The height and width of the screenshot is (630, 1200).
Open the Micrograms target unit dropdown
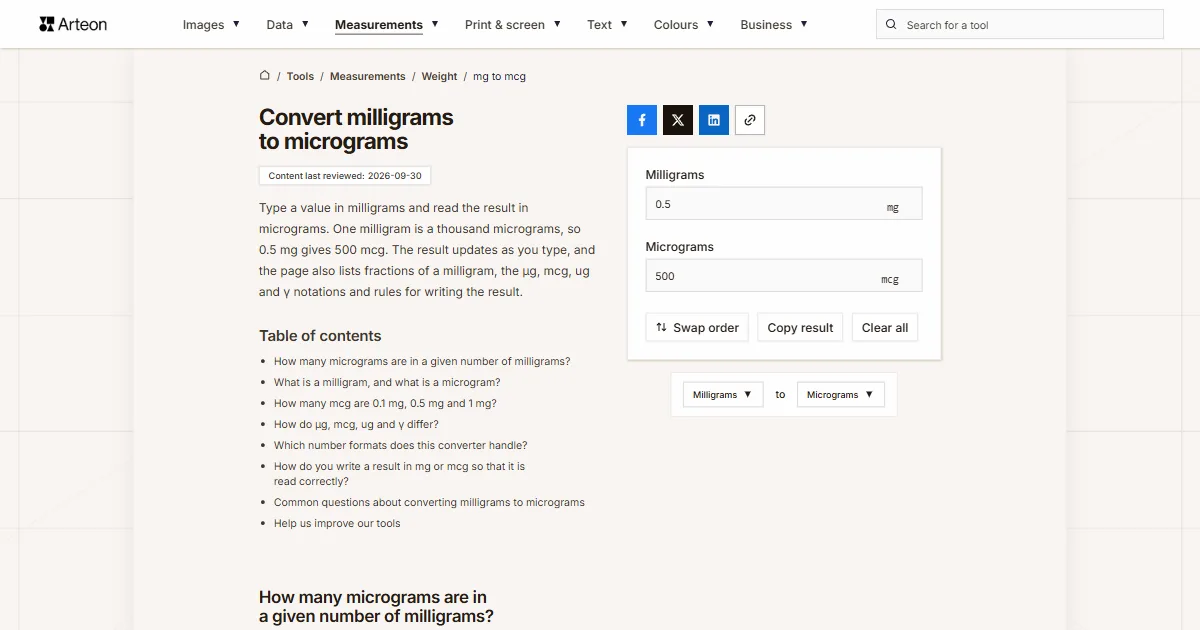(840, 395)
